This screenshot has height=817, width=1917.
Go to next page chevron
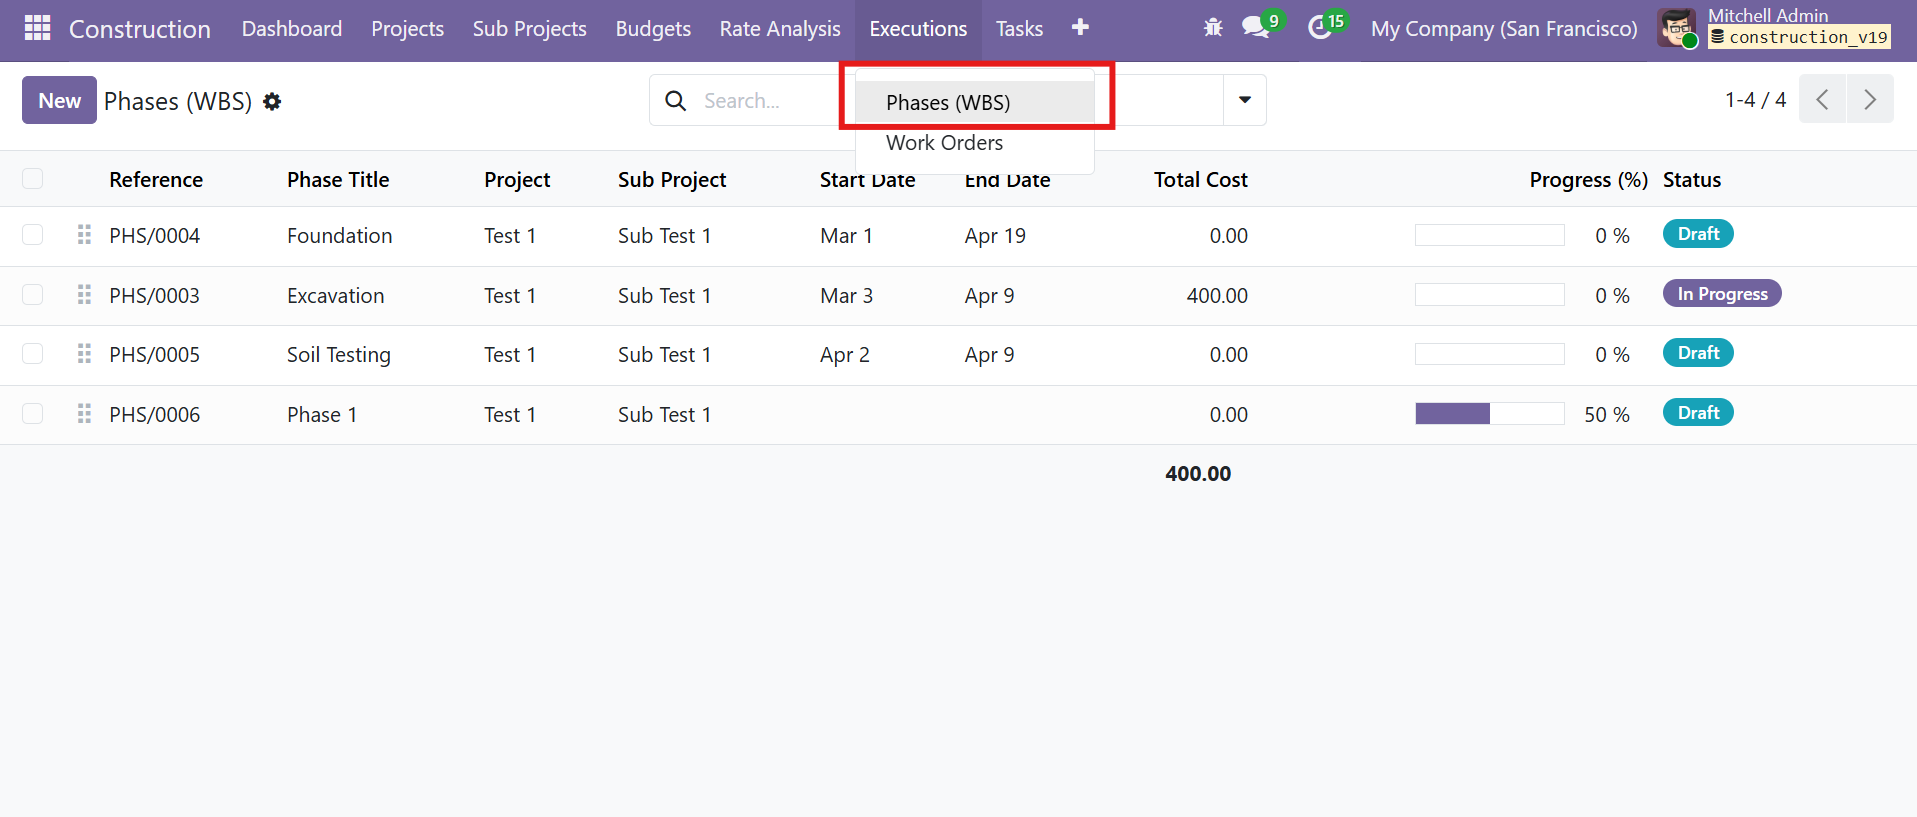[x=1870, y=99]
